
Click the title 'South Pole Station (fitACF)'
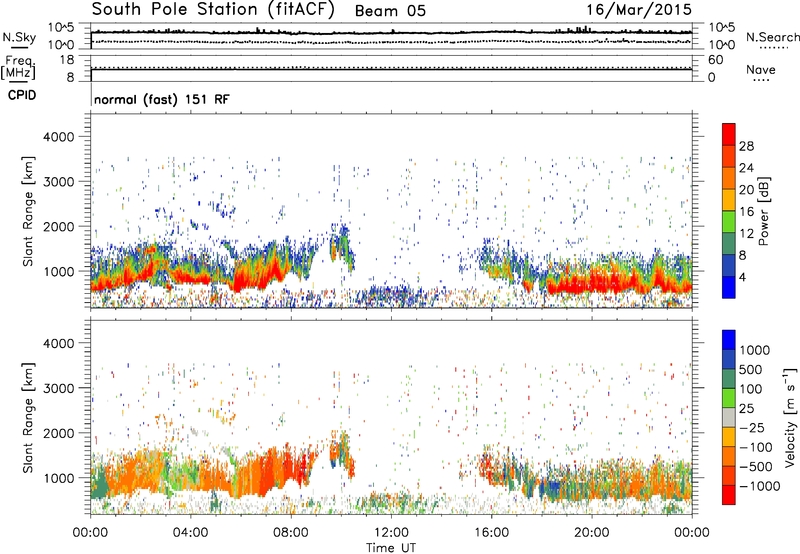tap(213, 9)
